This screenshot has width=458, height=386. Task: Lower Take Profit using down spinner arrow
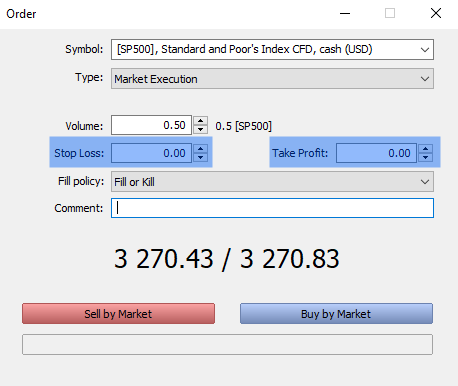tap(426, 157)
